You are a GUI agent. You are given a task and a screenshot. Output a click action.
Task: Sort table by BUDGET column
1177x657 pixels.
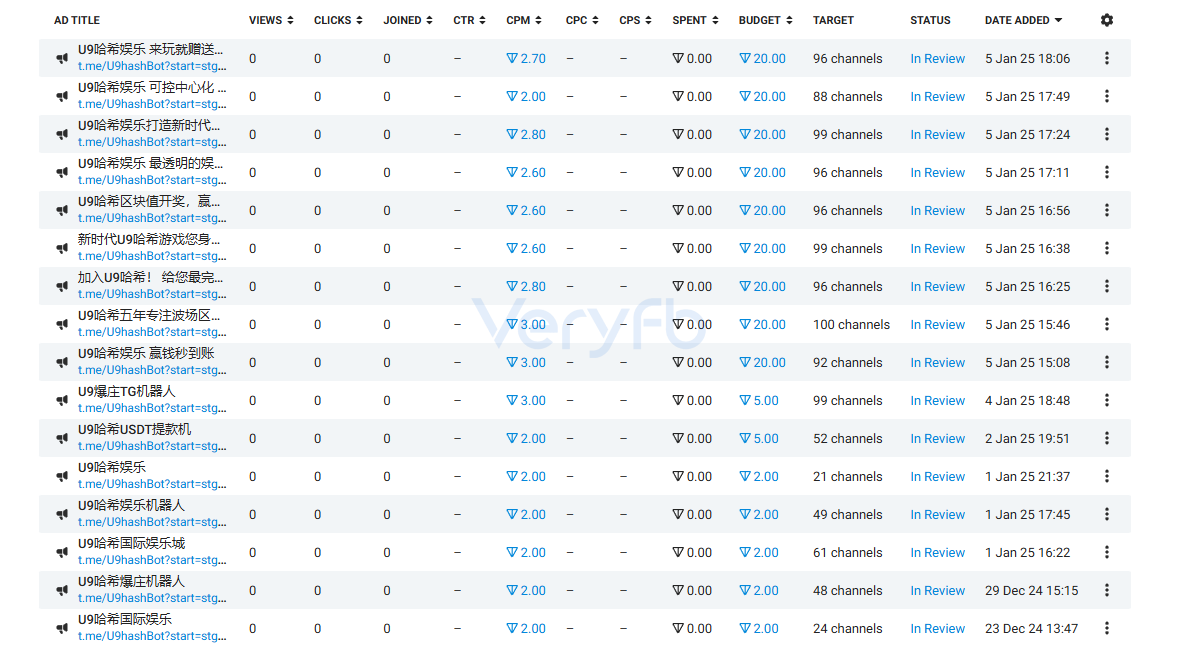[x=765, y=20]
